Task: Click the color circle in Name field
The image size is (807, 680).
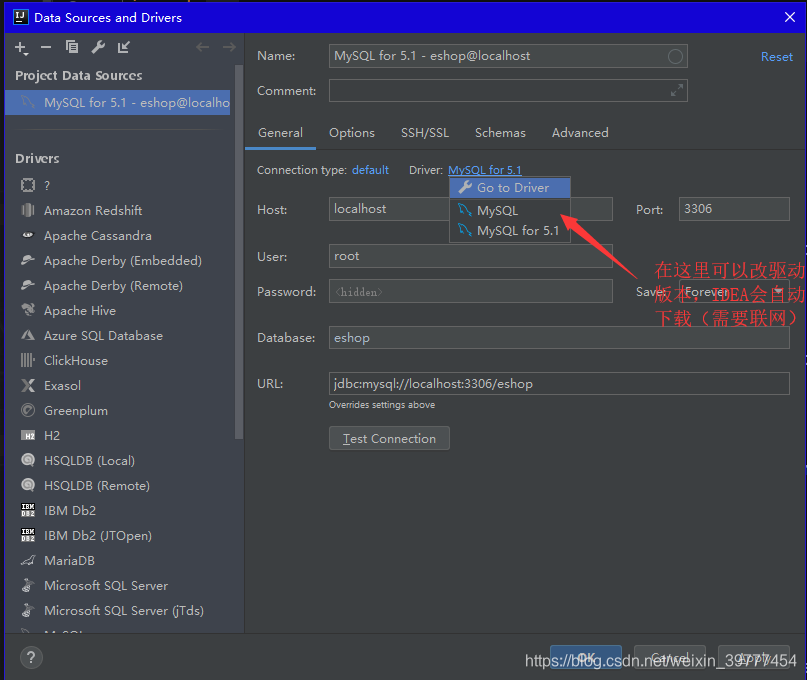Action: 675,56
